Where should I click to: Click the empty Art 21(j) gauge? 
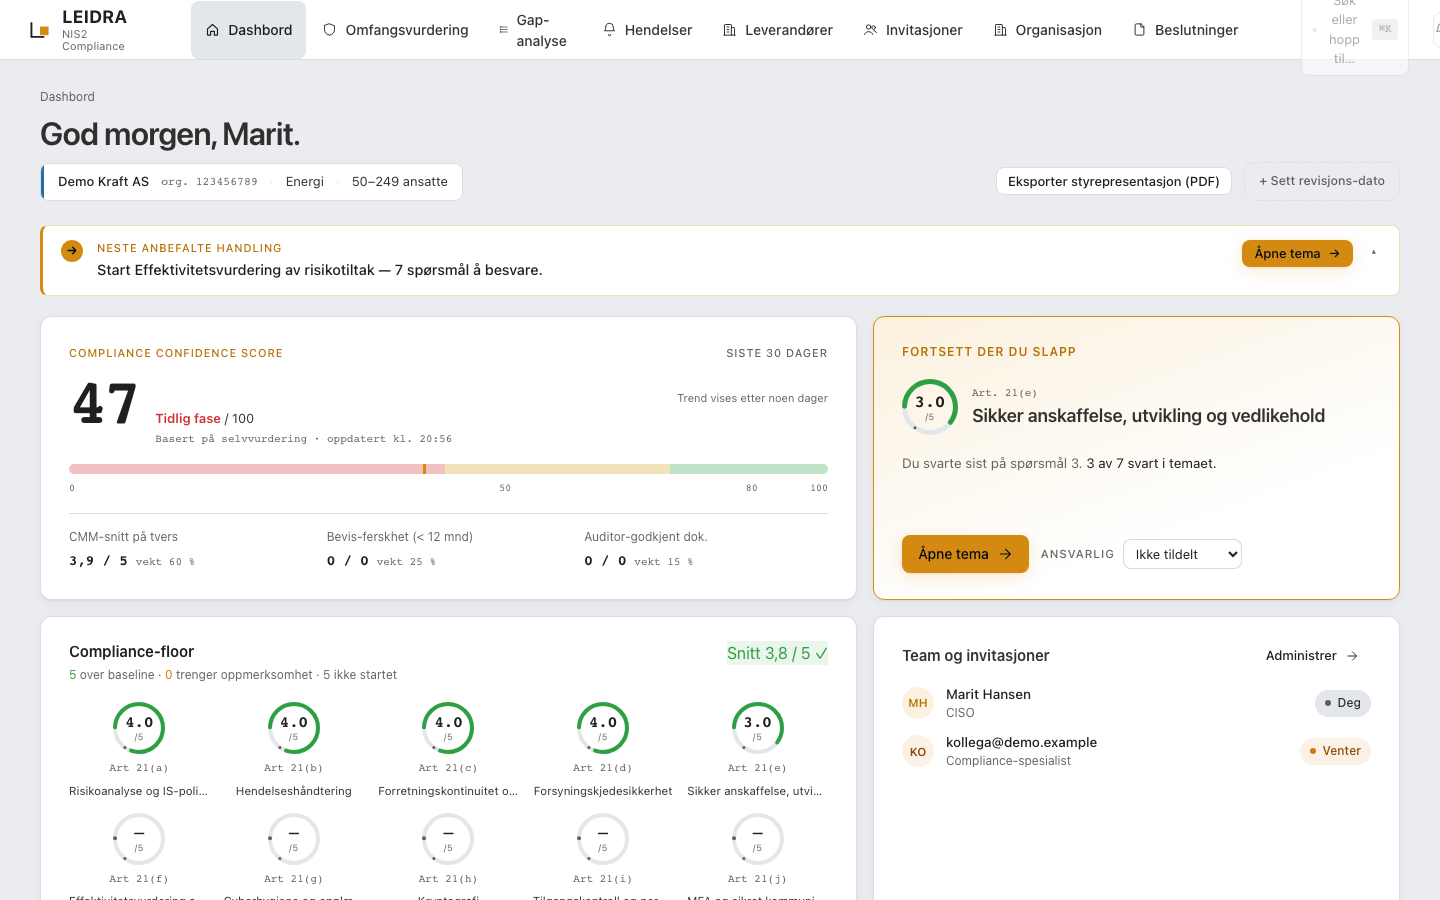tap(758, 839)
